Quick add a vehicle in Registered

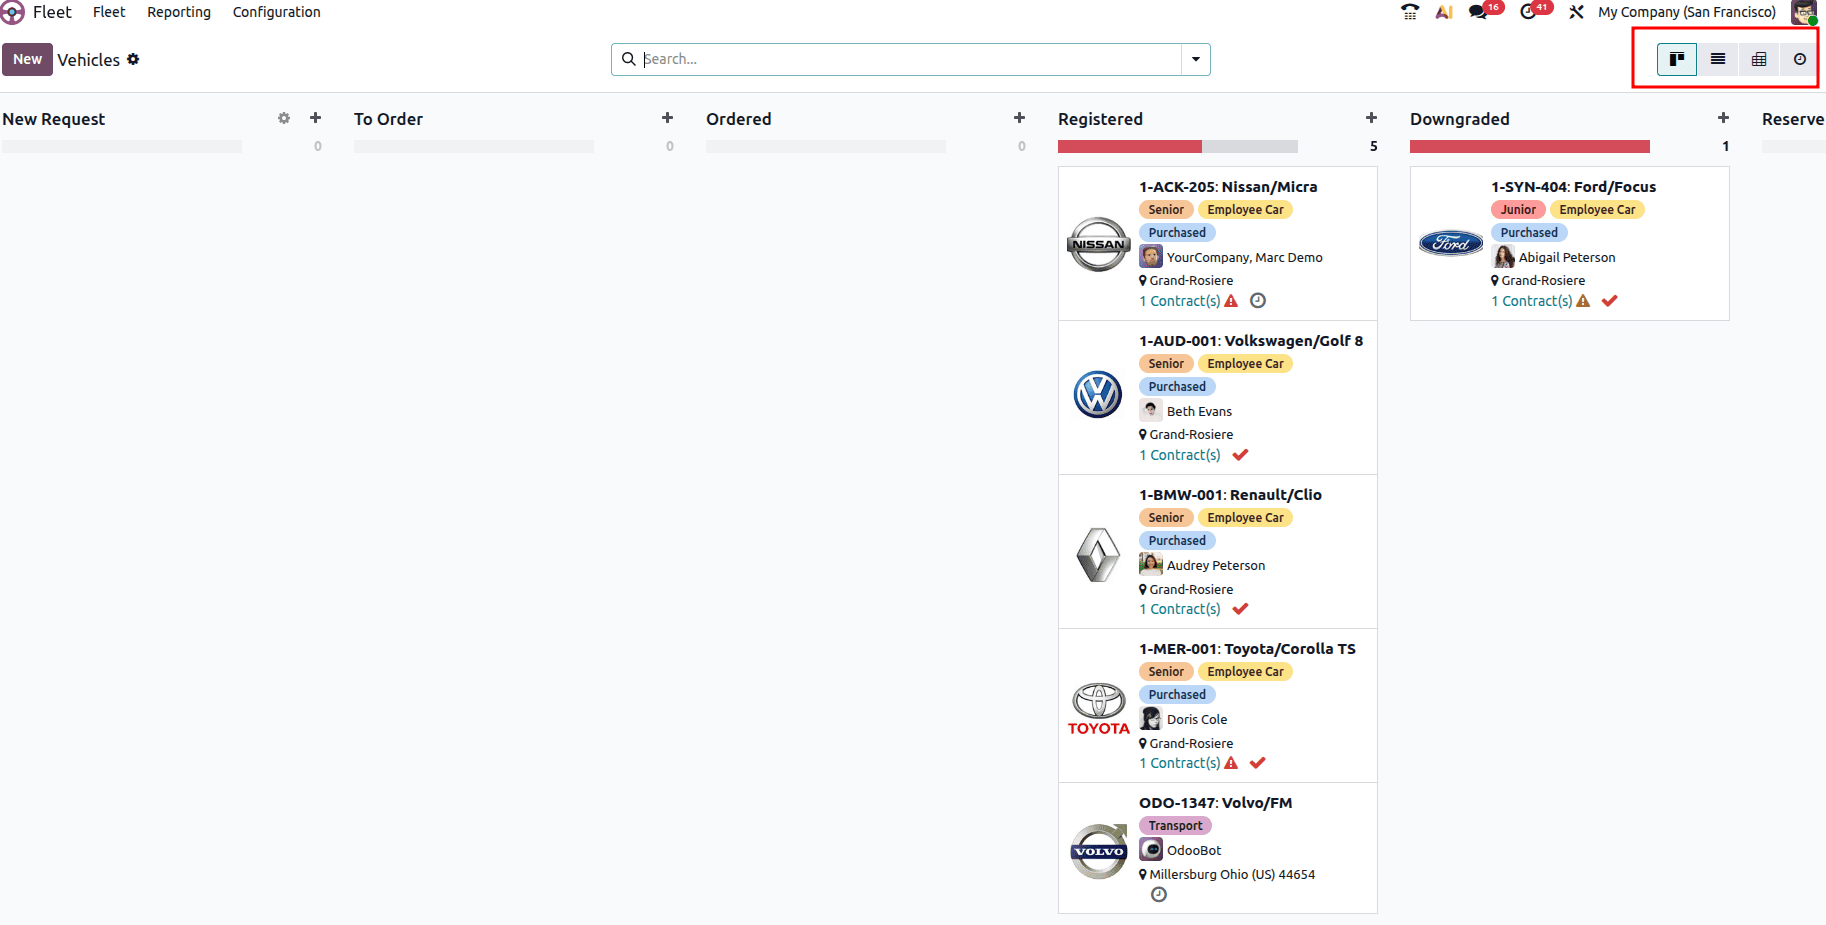[x=1372, y=118]
